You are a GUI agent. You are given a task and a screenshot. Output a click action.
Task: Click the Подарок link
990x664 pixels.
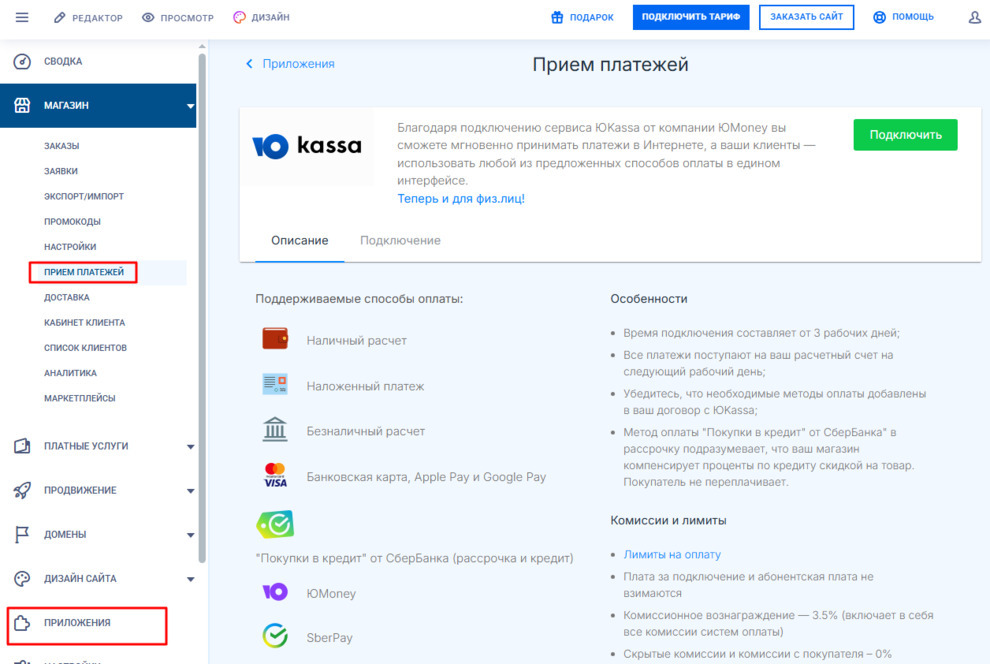point(592,18)
